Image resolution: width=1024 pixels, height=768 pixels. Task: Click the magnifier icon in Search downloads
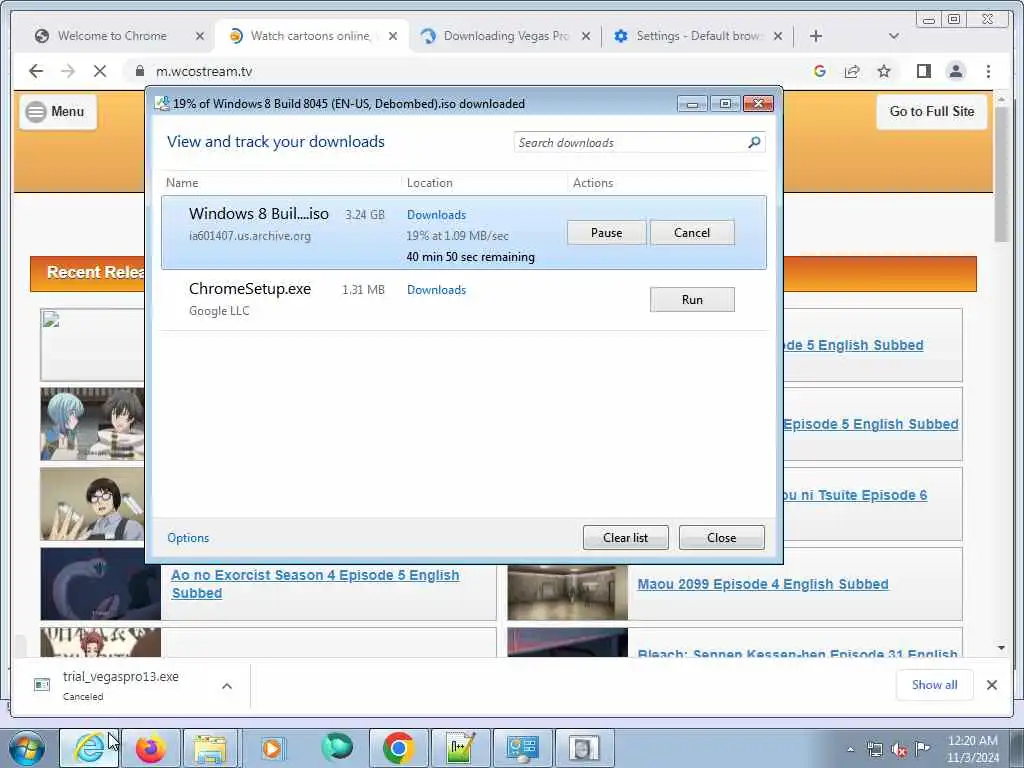coord(754,142)
